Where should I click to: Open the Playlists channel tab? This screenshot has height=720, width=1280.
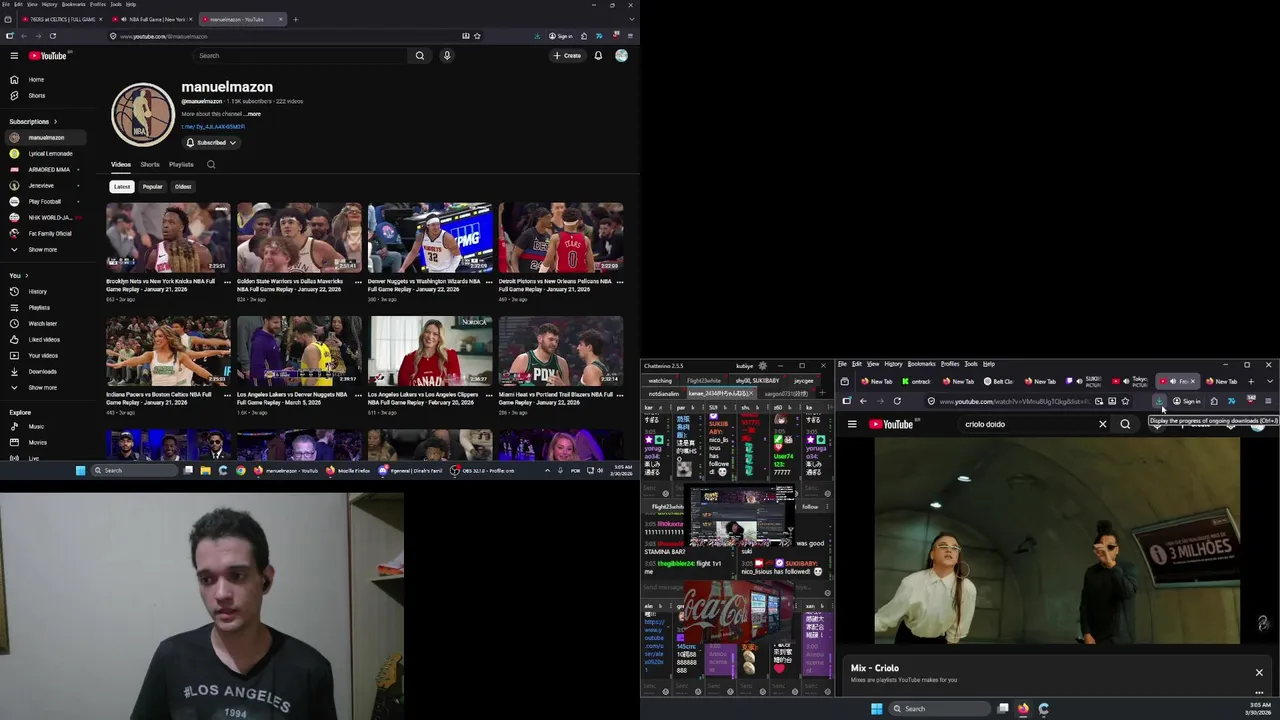181,164
